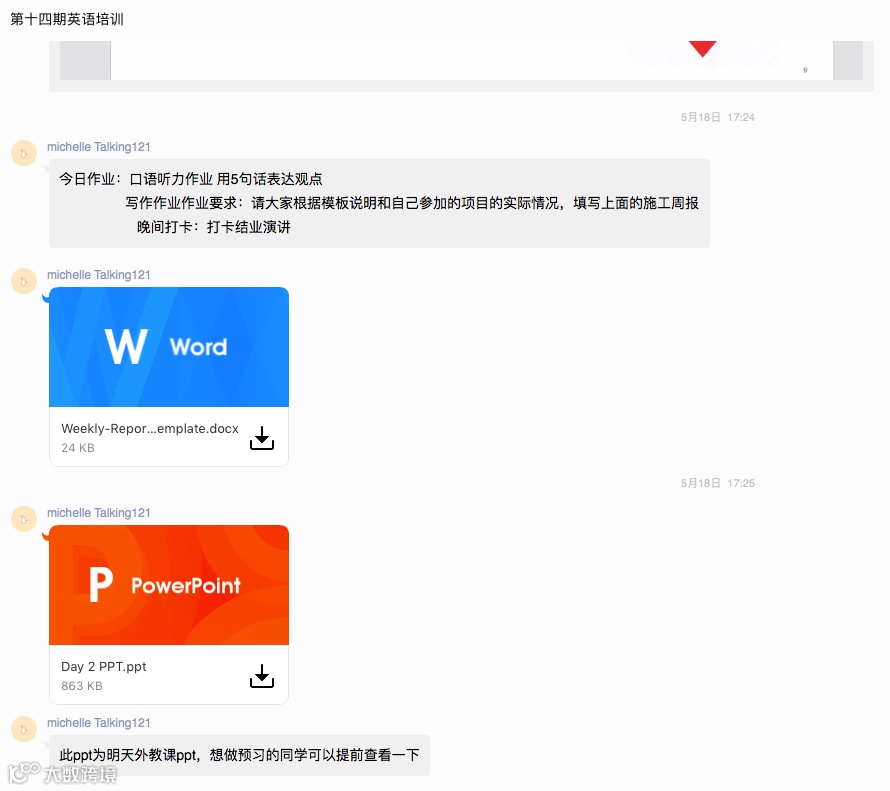Click sender name above the PowerPoint file
This screenshot has height=791, width=890.
tap(99, 513)
